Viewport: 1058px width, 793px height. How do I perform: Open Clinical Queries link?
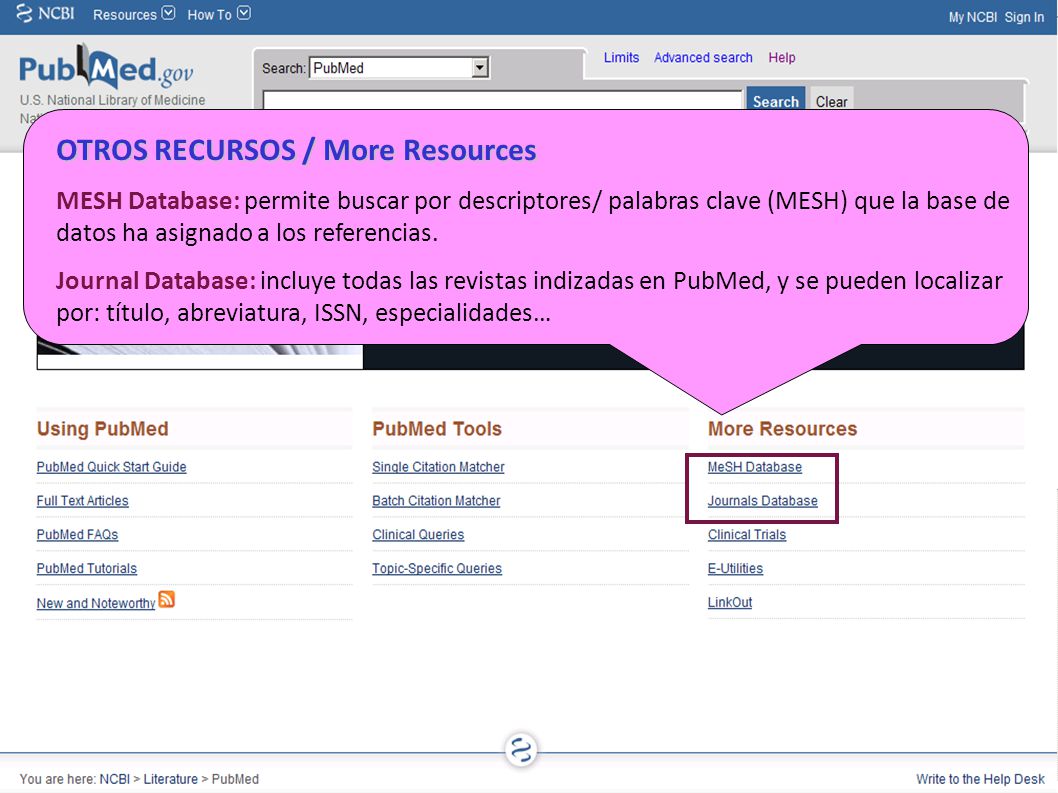tap(418, 534)
